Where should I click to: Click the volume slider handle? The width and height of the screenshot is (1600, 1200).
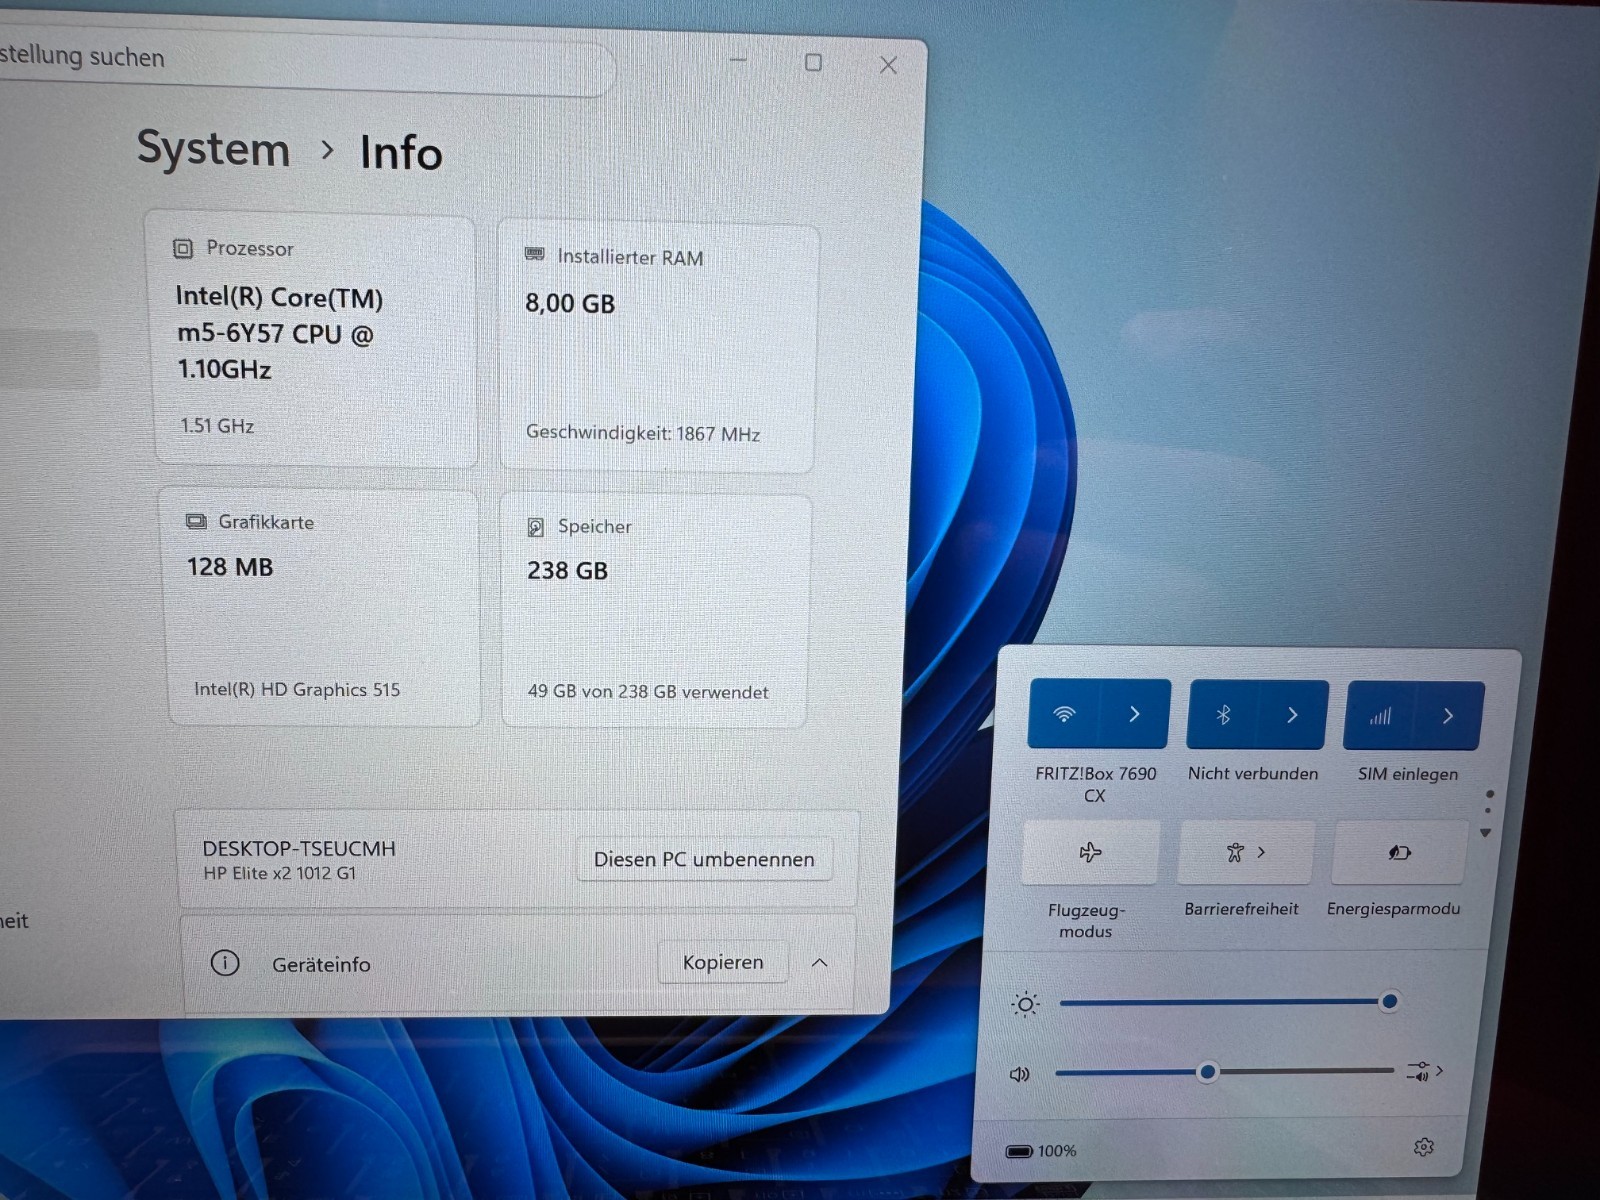[x=1208, y=1072]
